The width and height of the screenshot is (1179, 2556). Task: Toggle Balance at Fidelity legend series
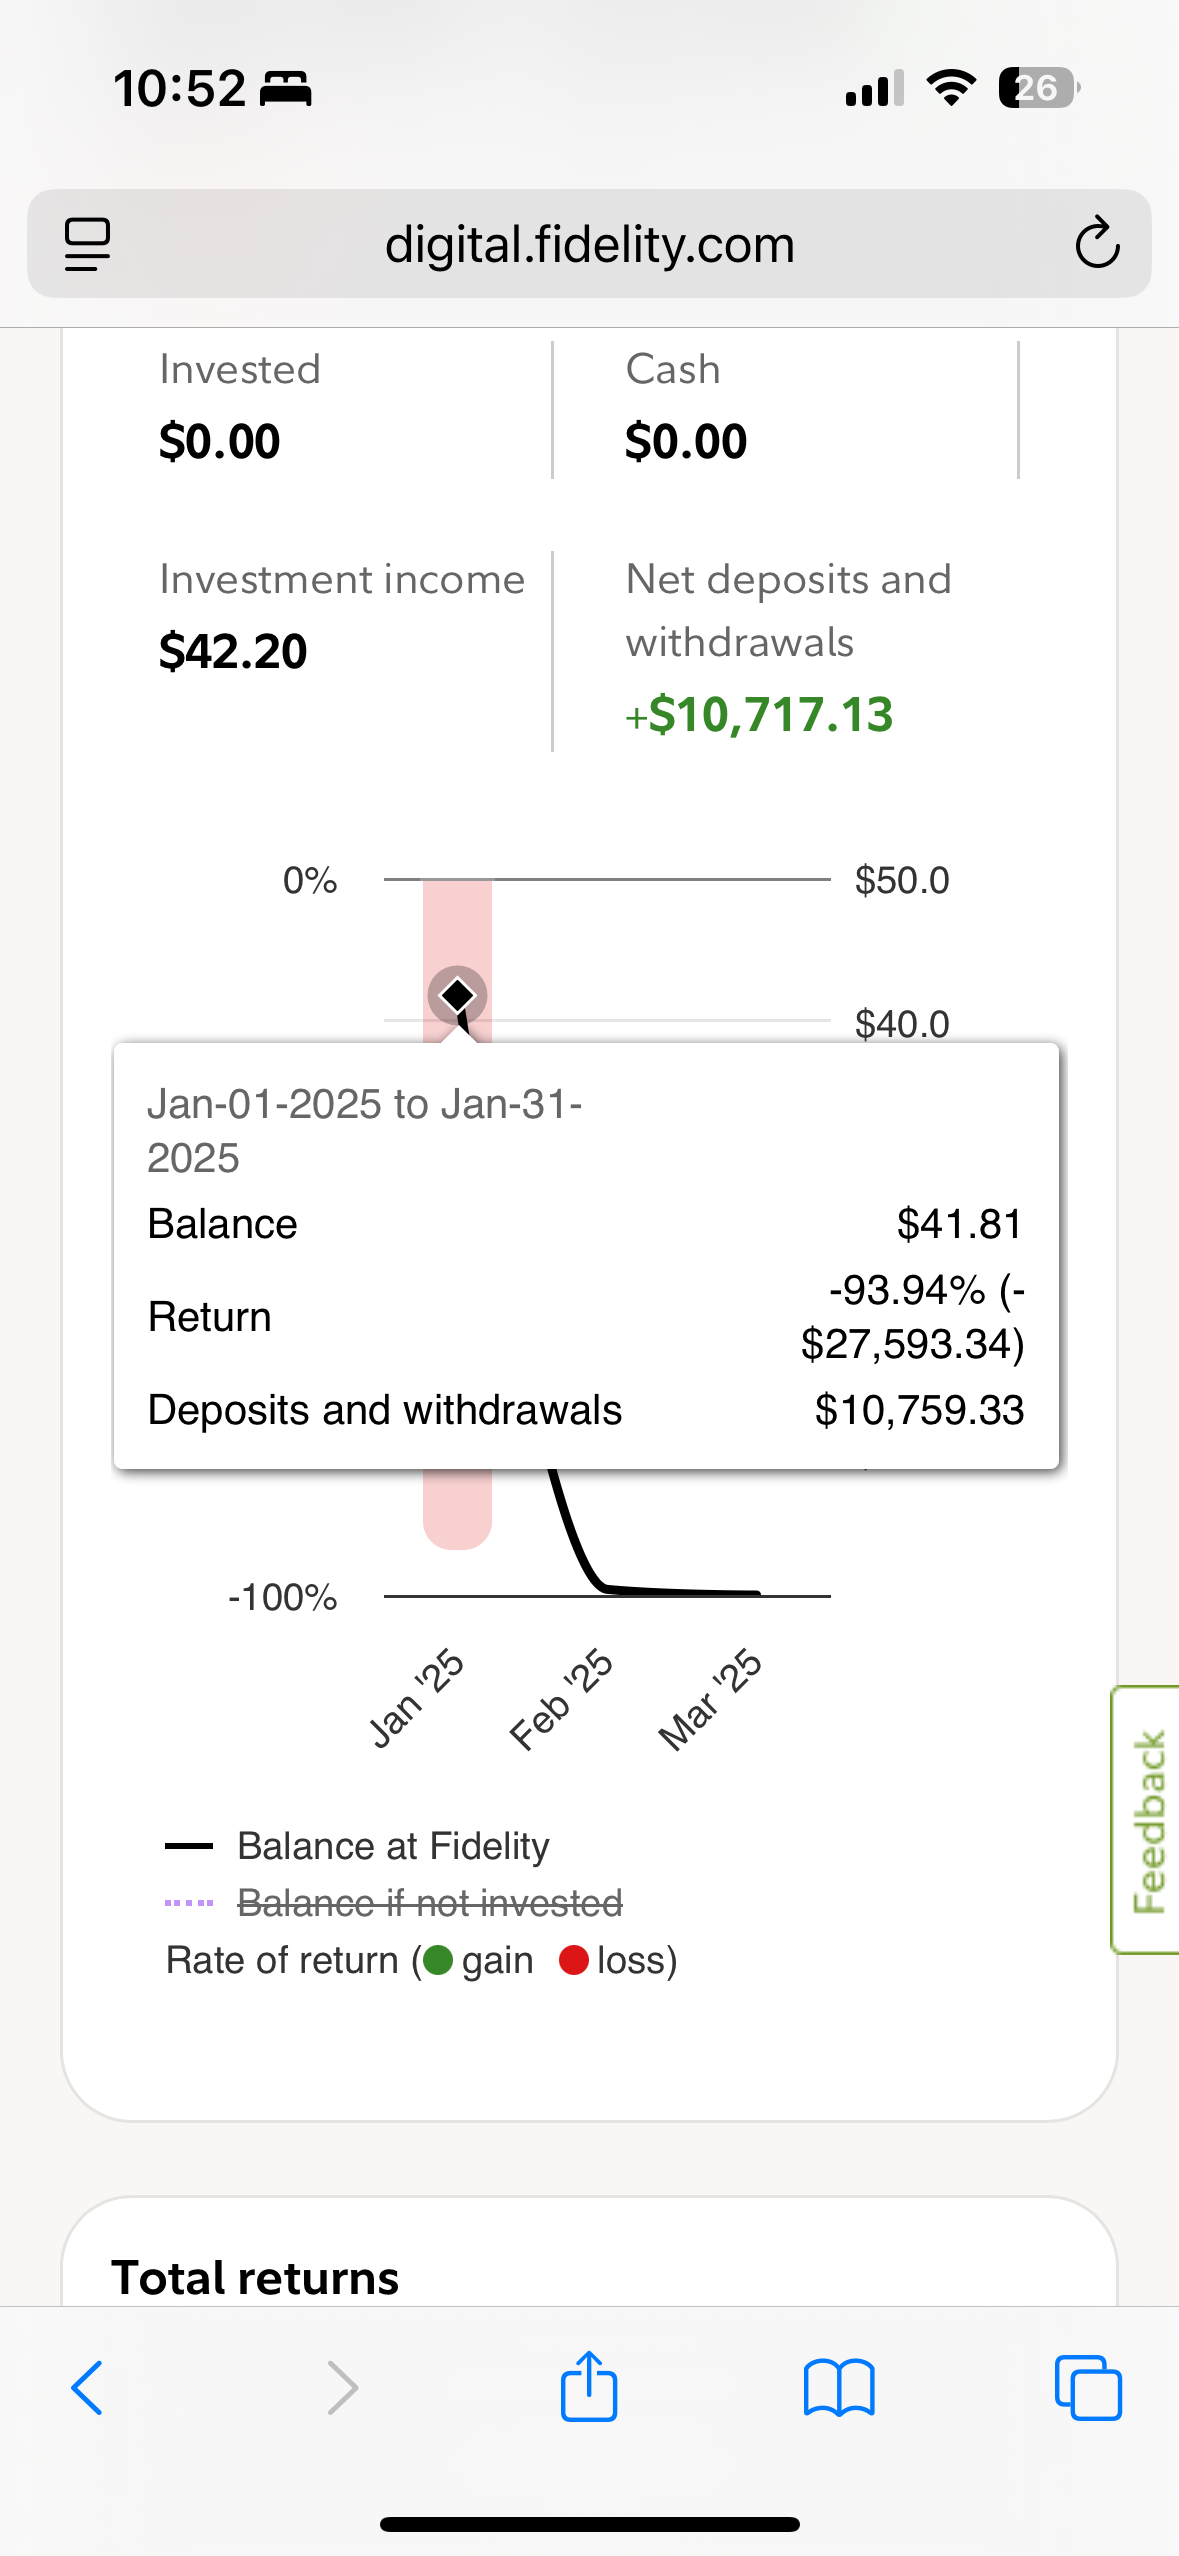[x=357, y=1846]
